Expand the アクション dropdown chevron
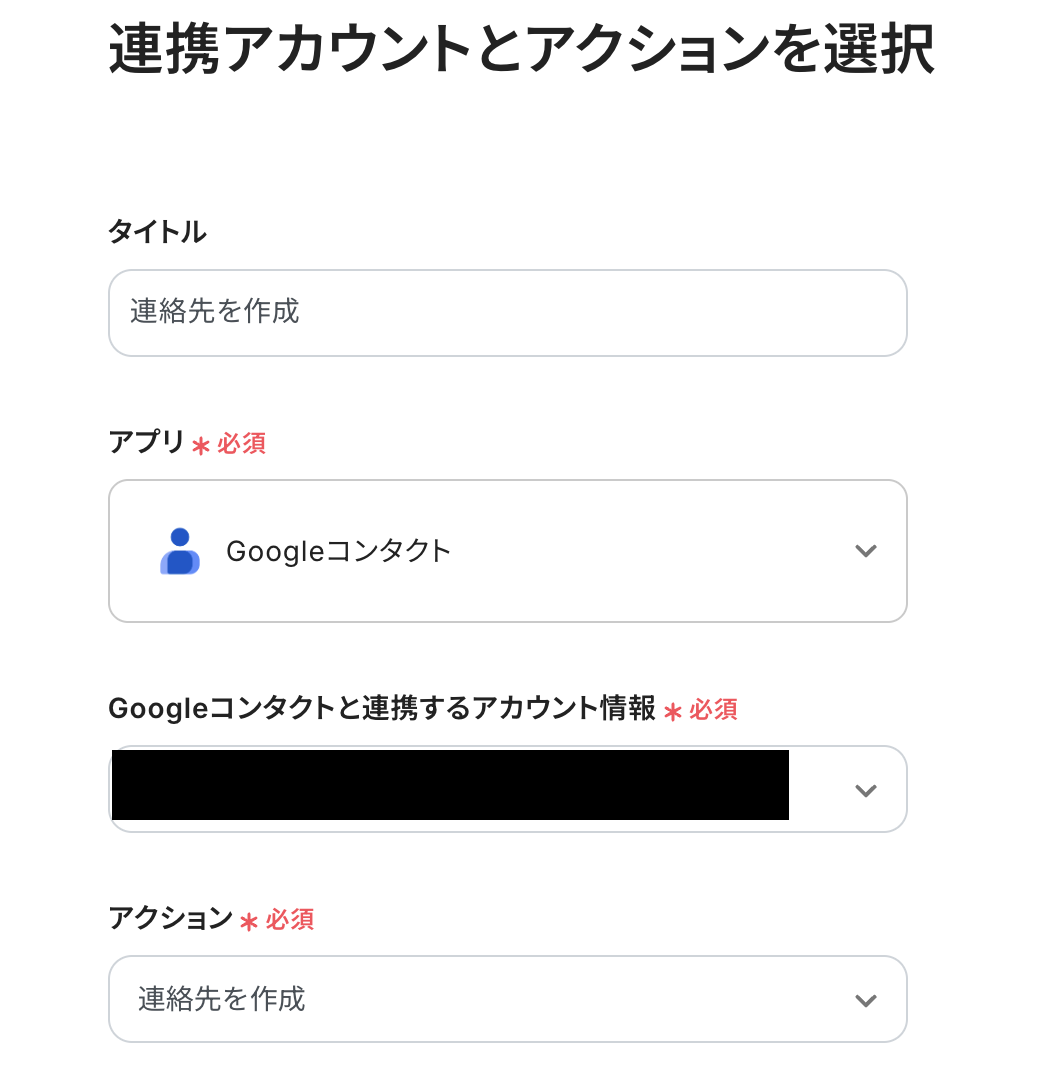Viewport: 1052px width, 1078px height. (865, 1000)
